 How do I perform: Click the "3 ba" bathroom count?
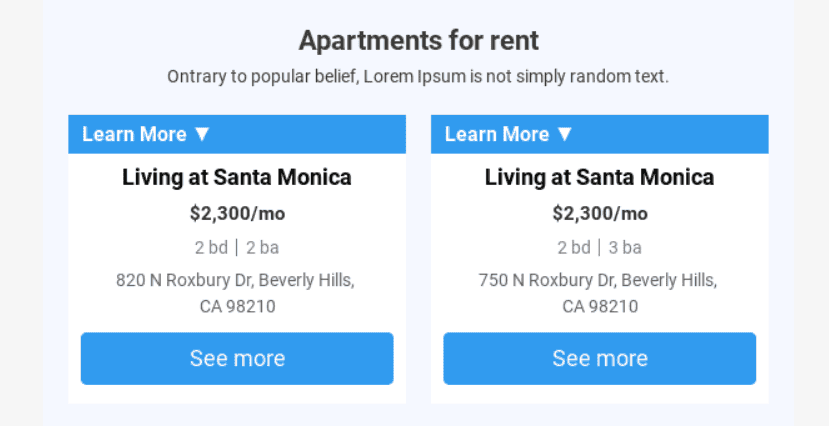[x=625, y=247]
